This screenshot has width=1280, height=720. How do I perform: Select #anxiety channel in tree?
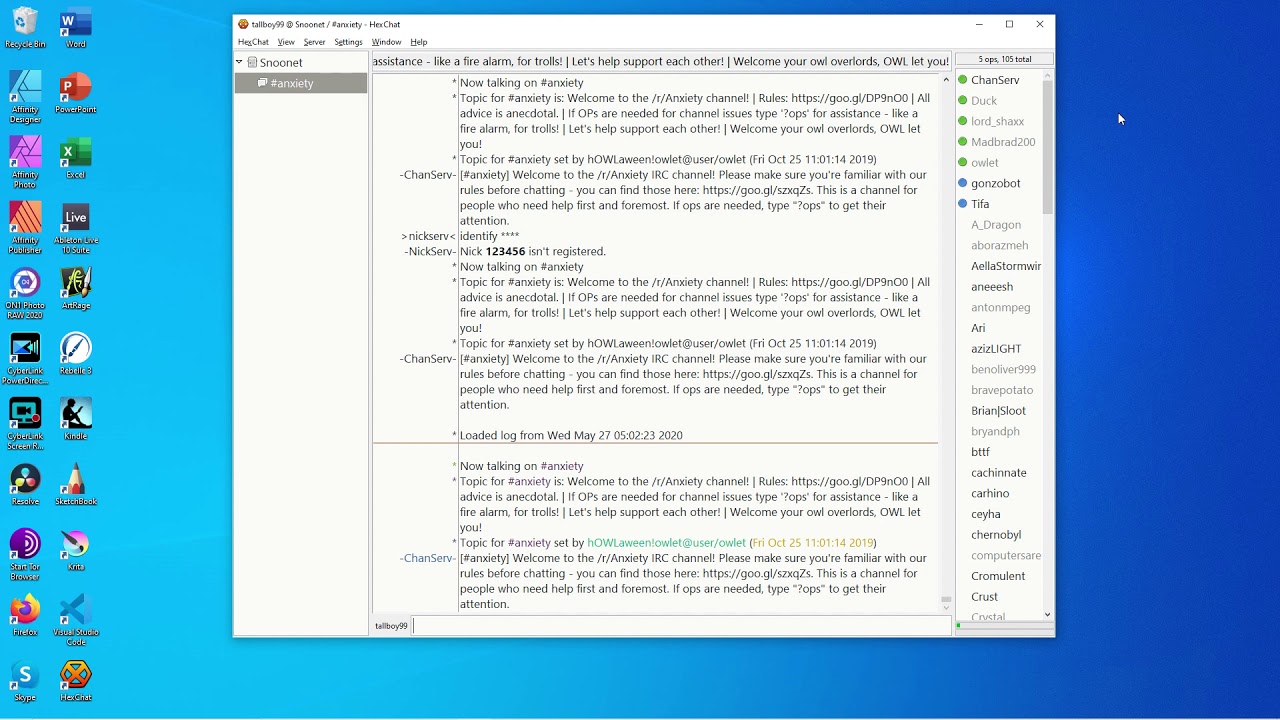point(301,83)
